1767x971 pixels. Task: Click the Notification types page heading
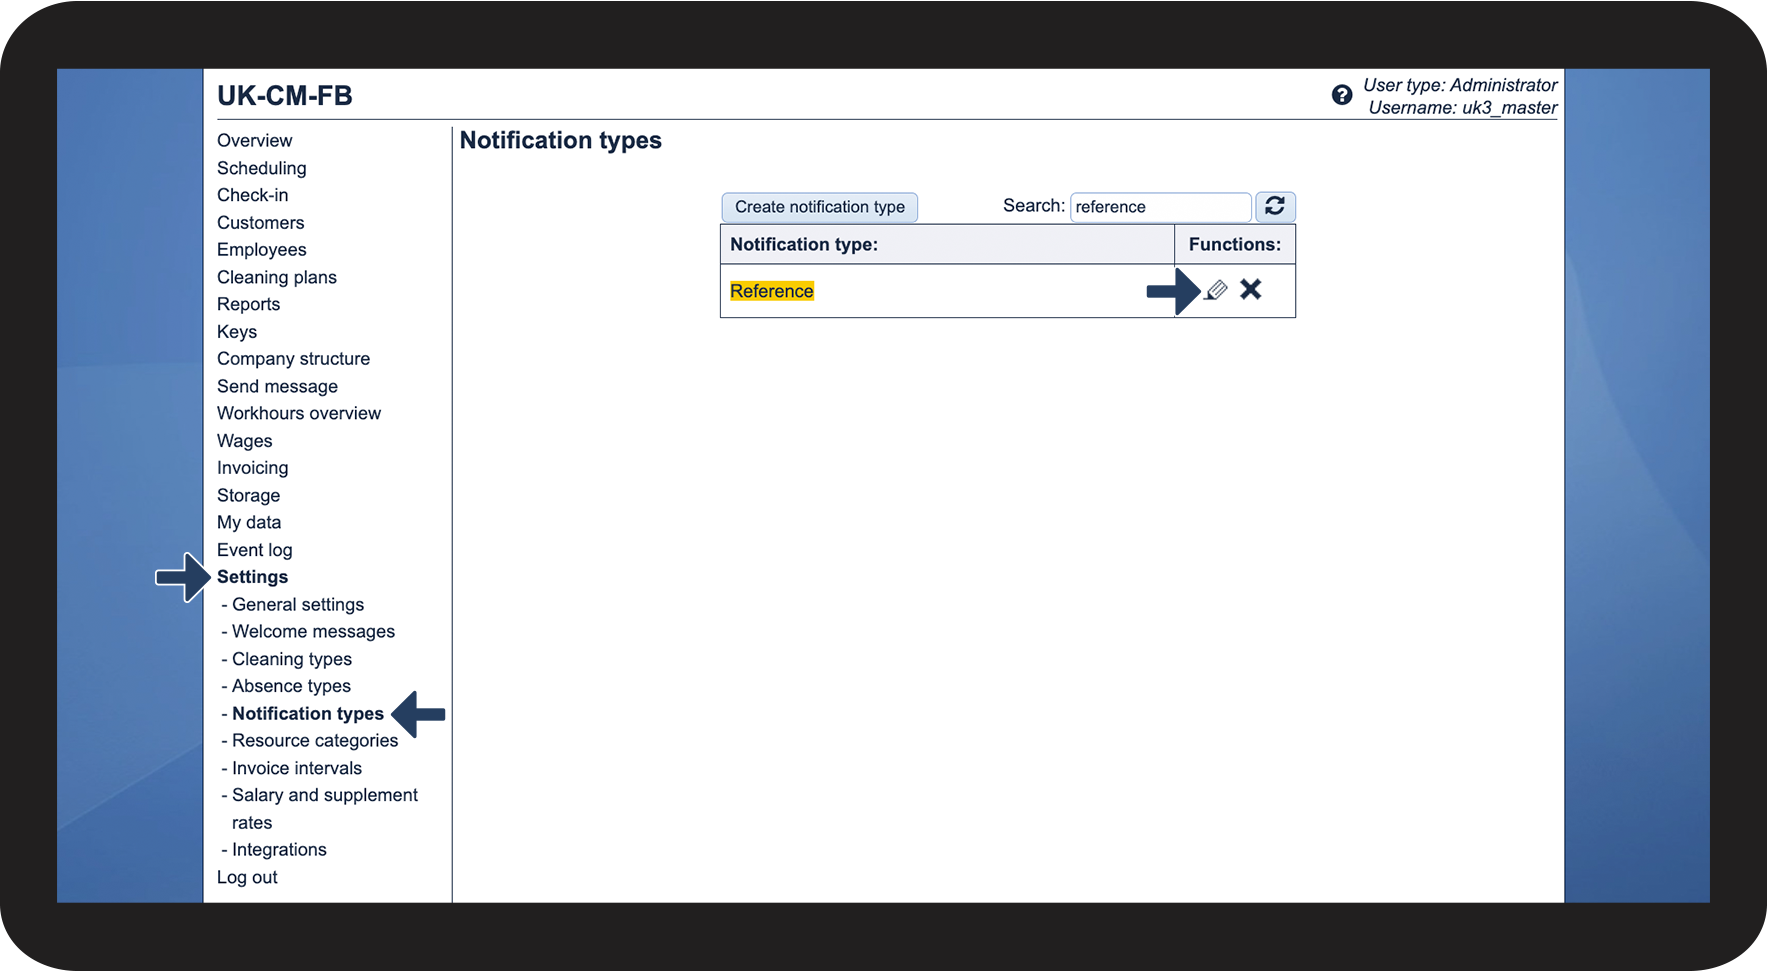click(x=561, y=141)
